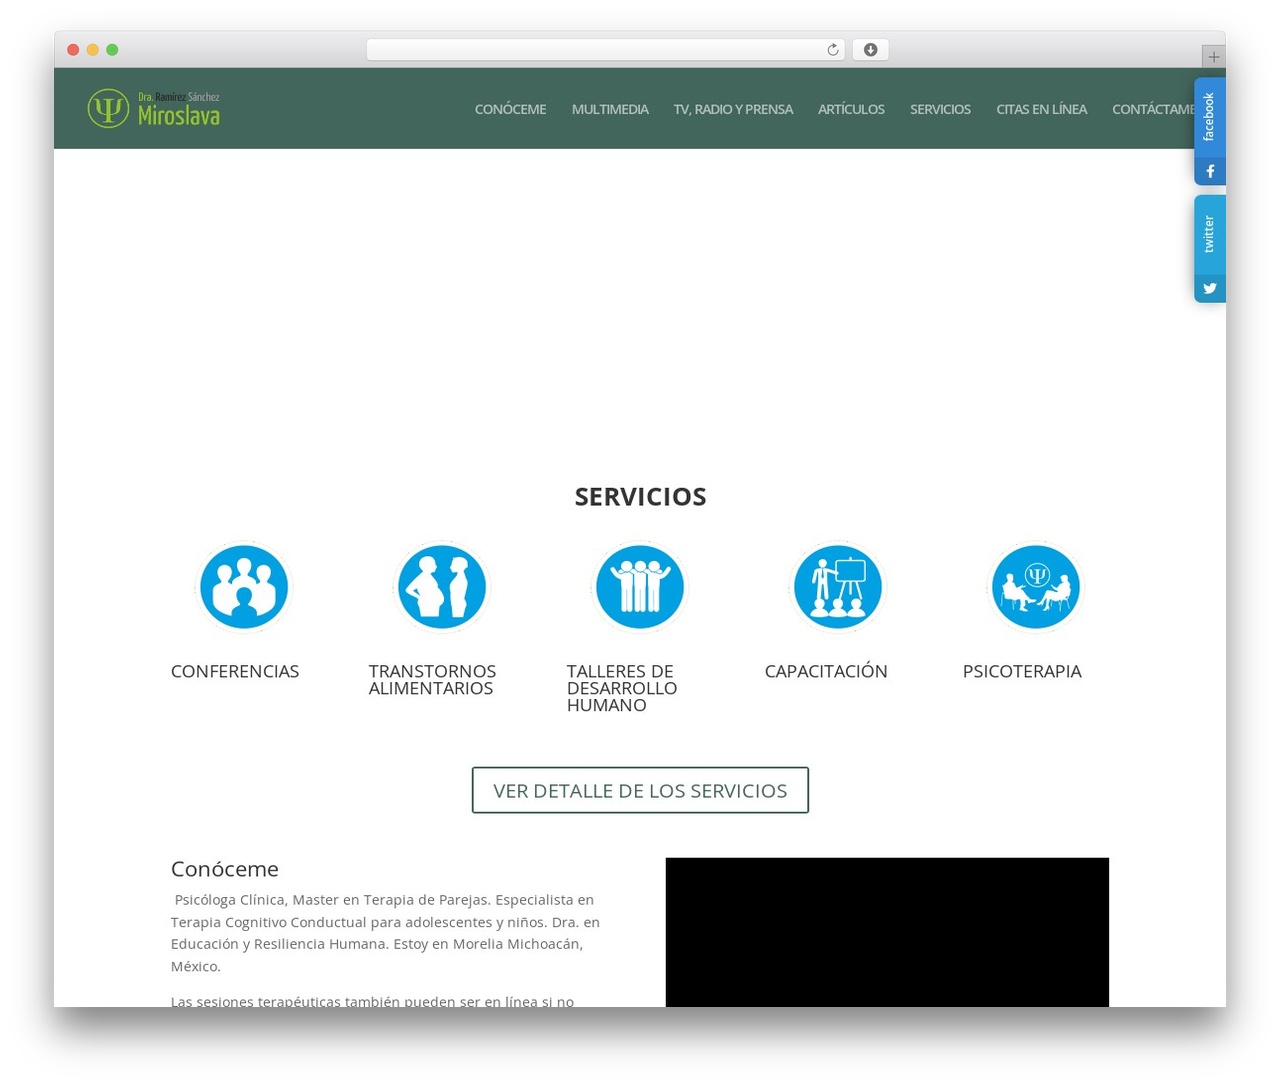Select Servicios in the navigation bar
1280x1084 pixels.
coord(940,109)
